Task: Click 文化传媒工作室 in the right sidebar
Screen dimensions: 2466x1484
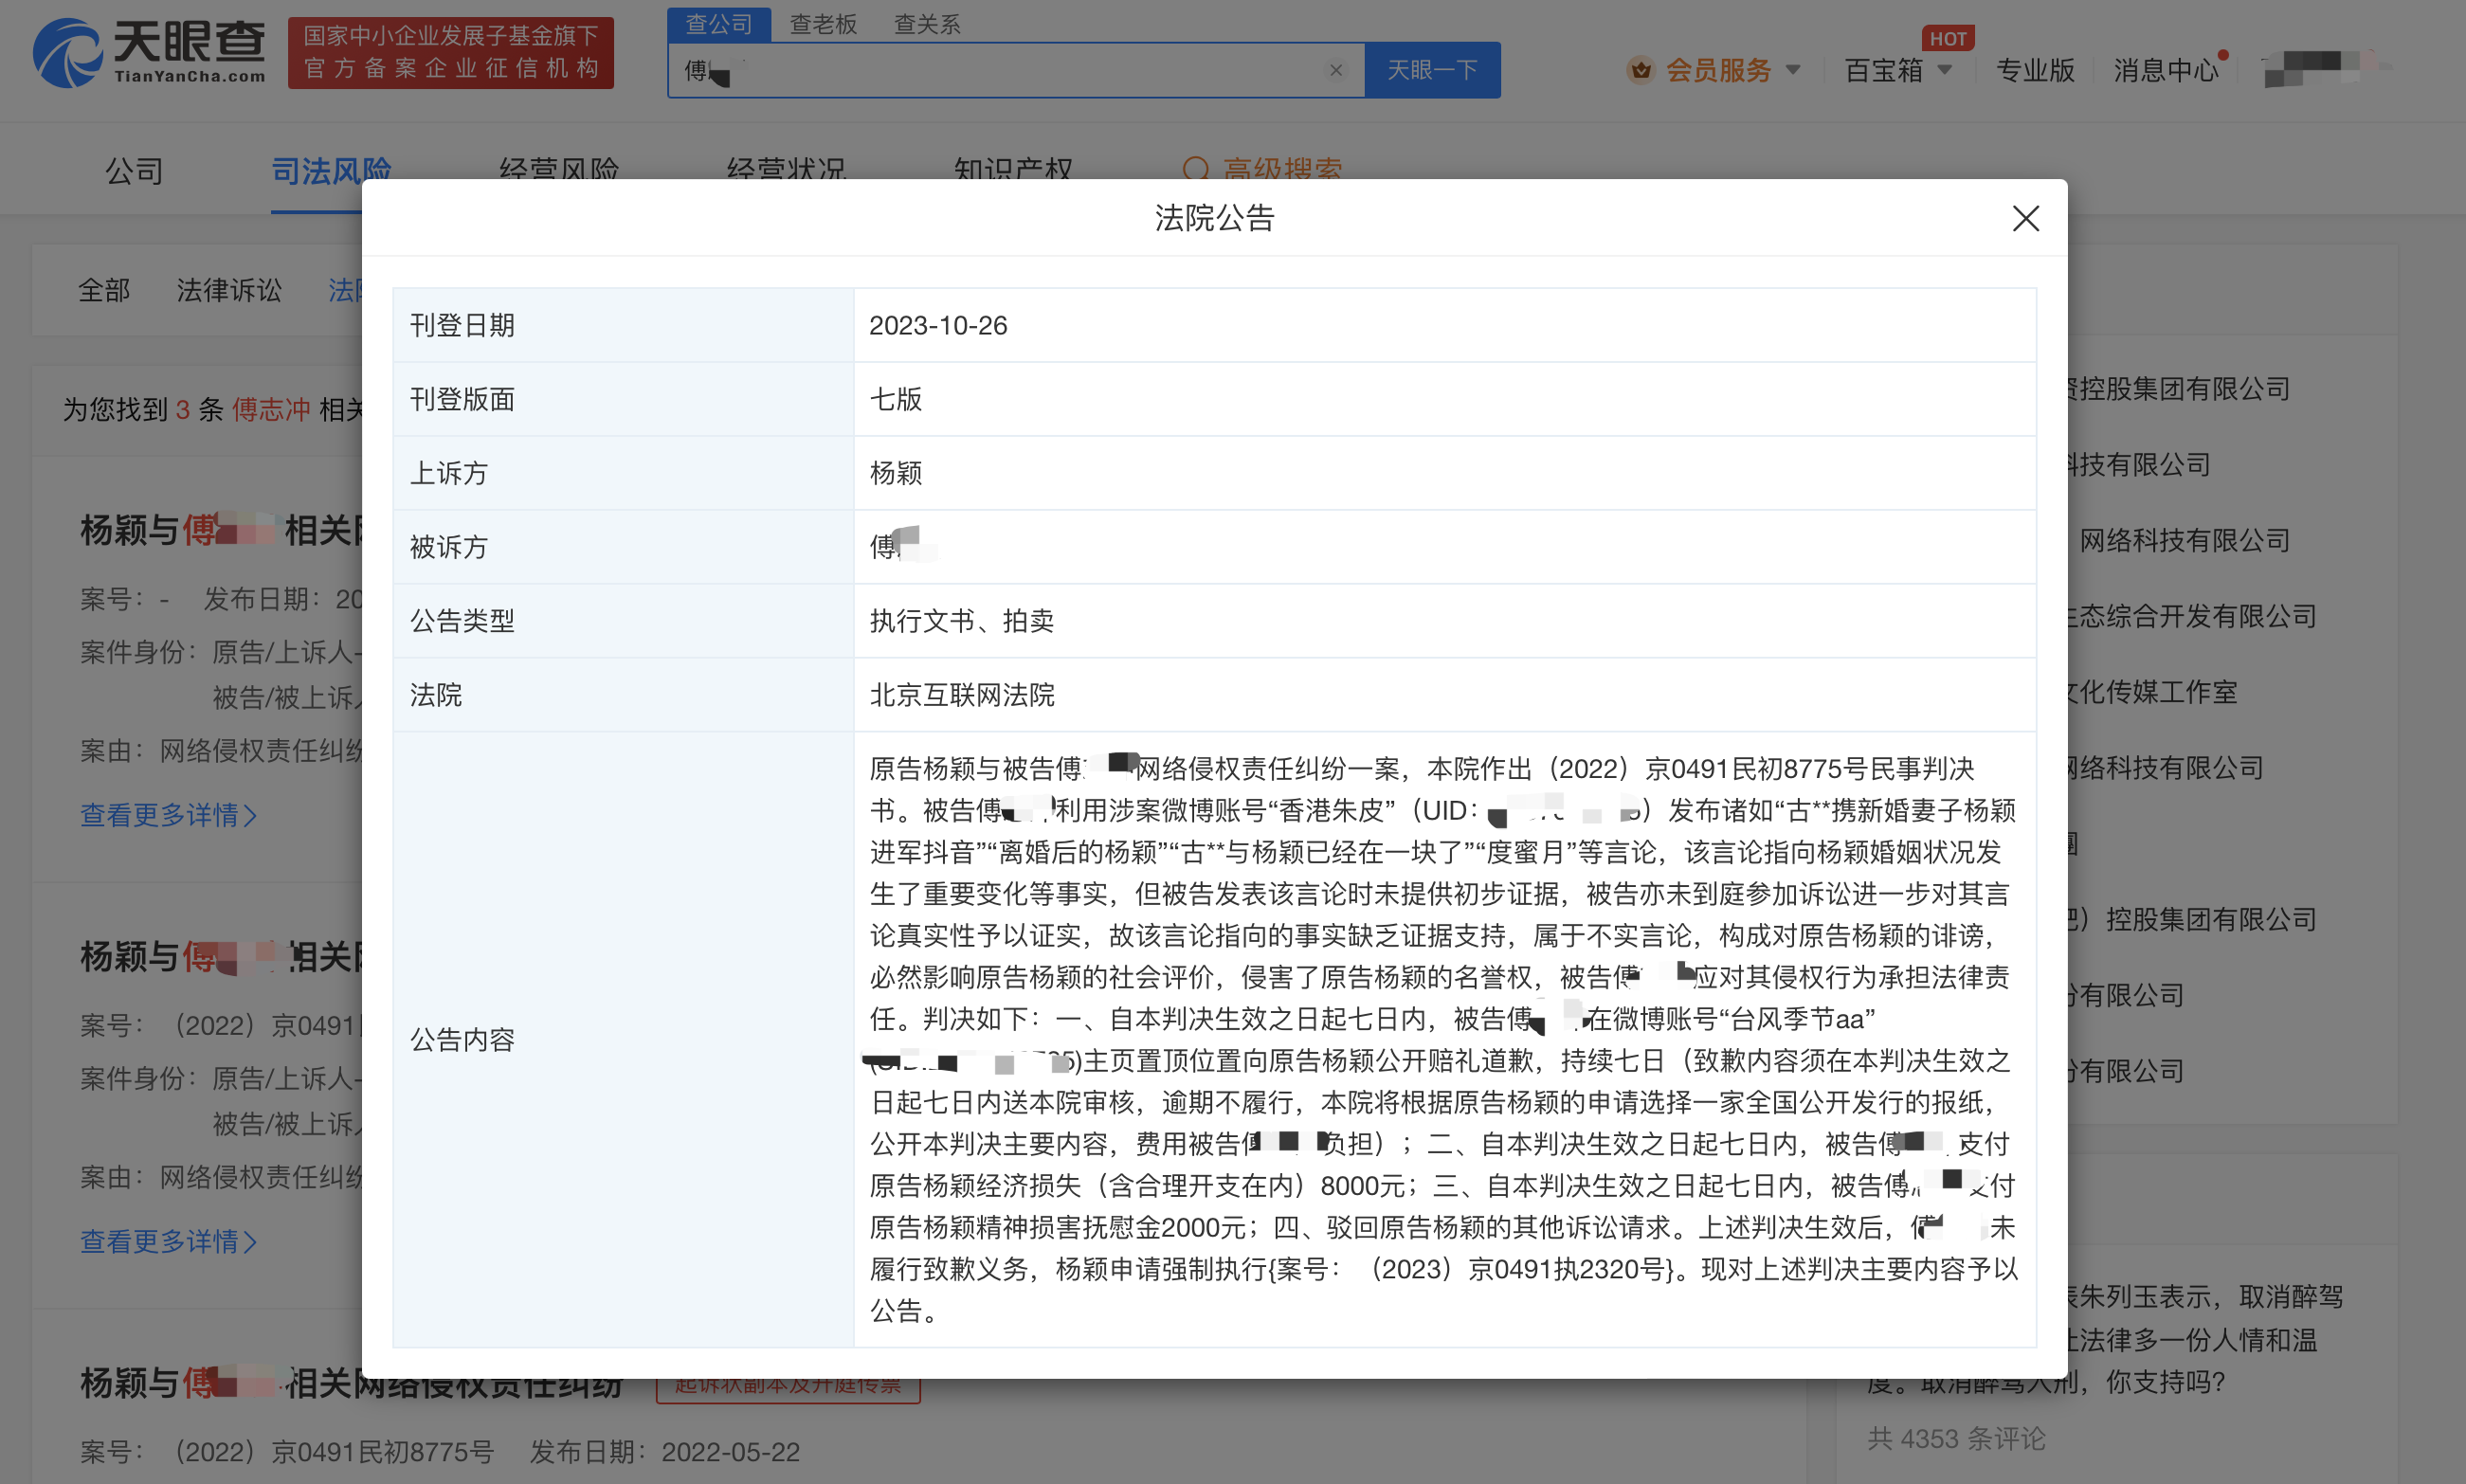Action: point(2153,692)
